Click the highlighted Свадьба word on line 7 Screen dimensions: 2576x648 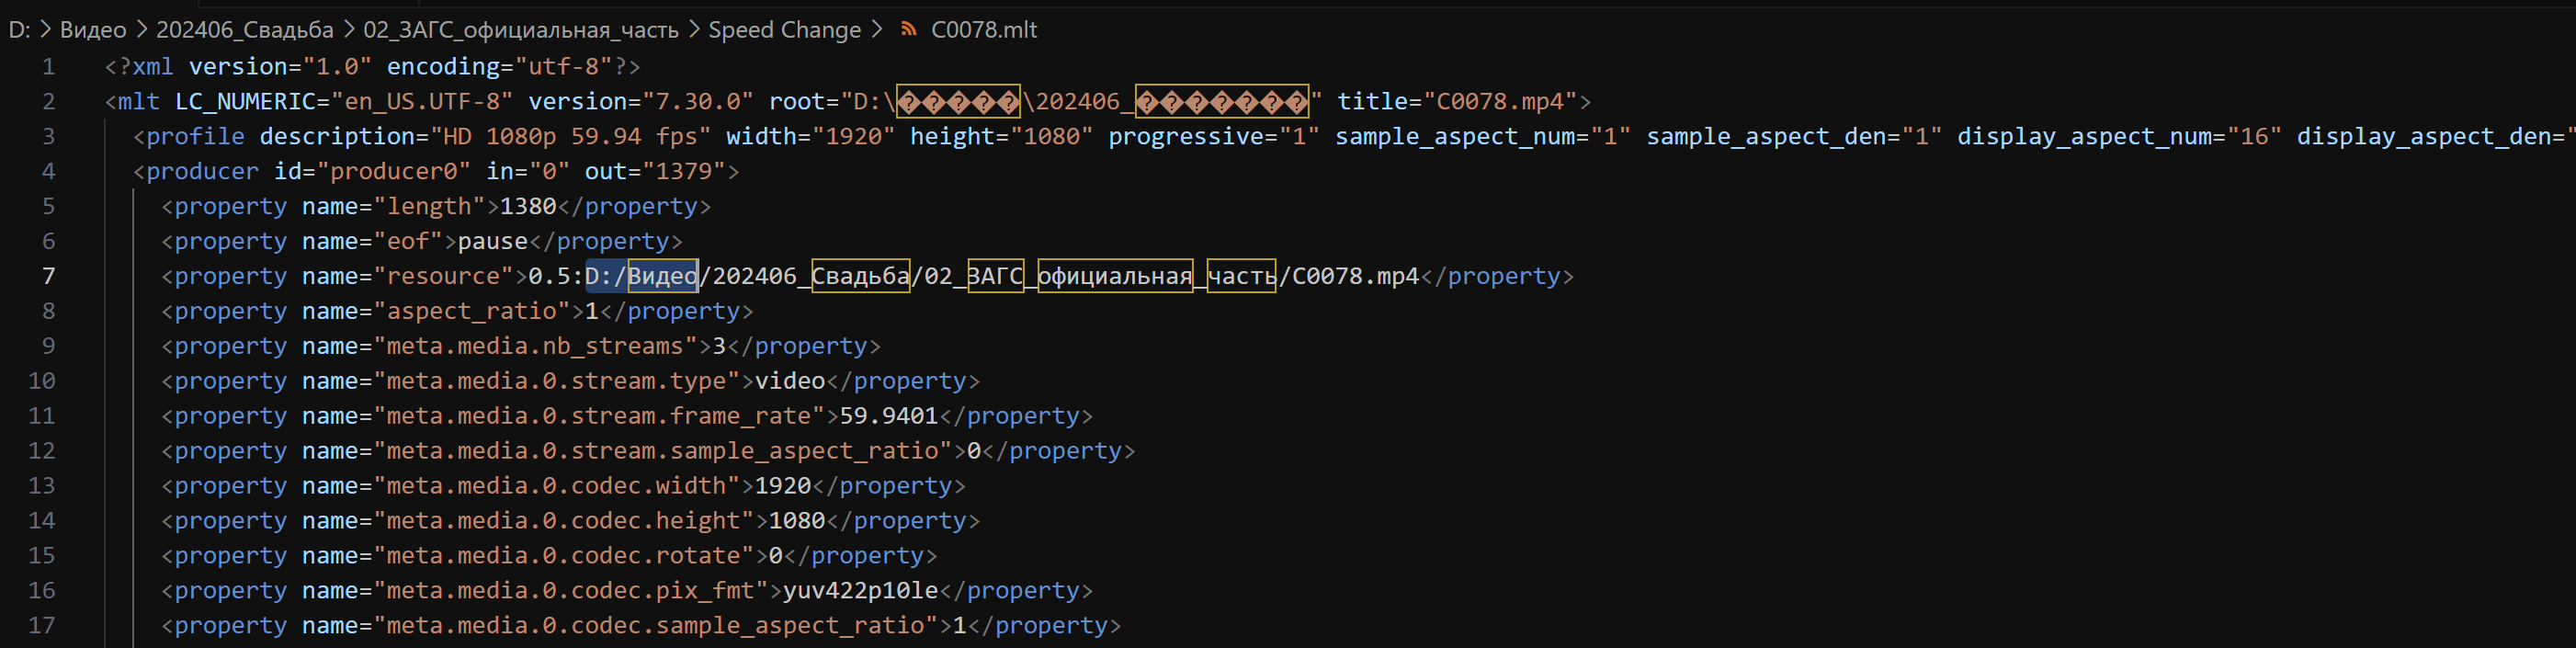(x=860, y=276)
